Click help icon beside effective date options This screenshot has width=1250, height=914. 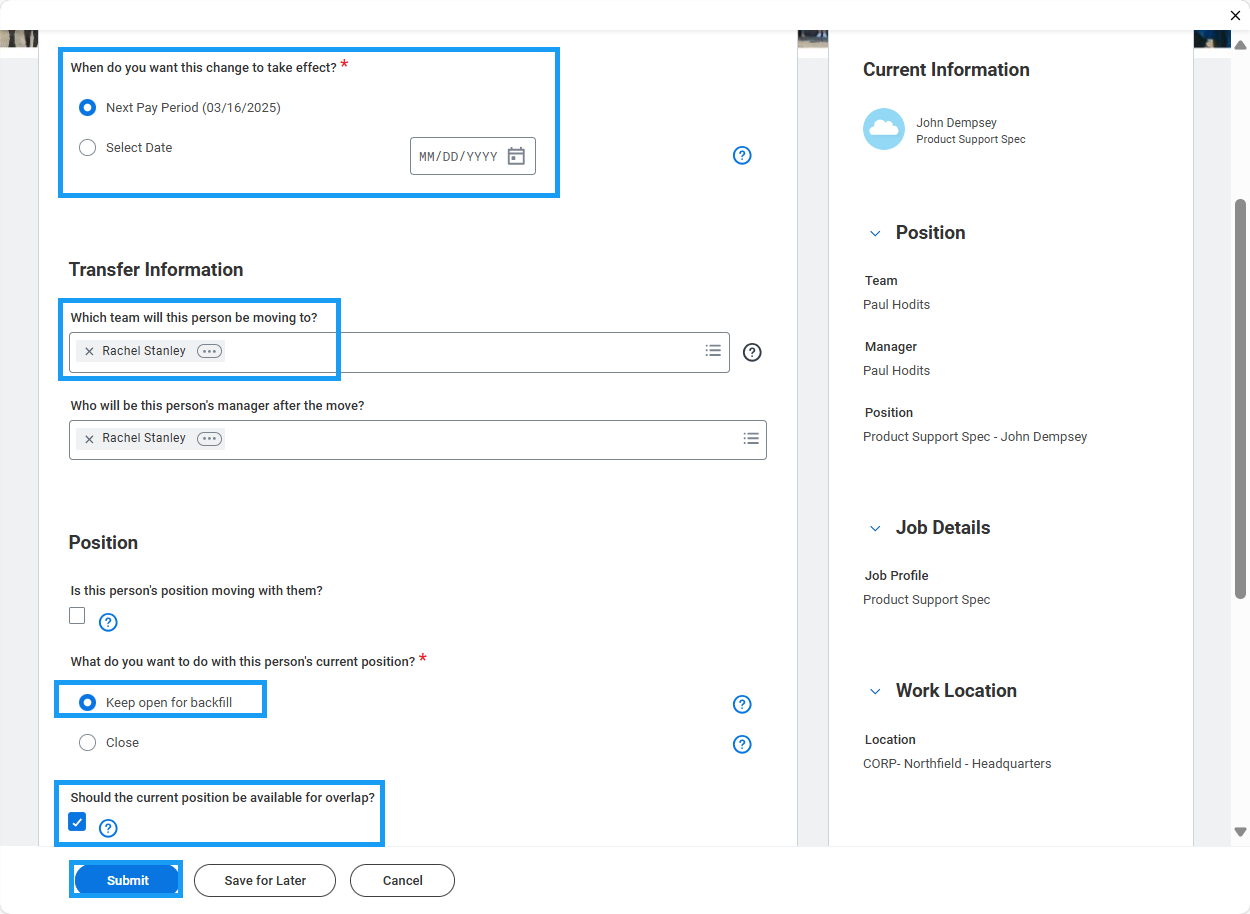(742, 155)
